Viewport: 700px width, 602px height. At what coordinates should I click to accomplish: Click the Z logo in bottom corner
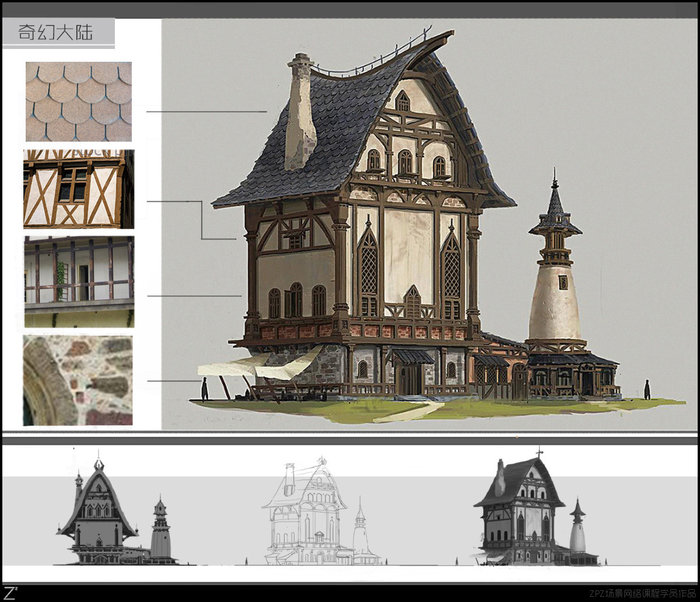tap(11, 593)
